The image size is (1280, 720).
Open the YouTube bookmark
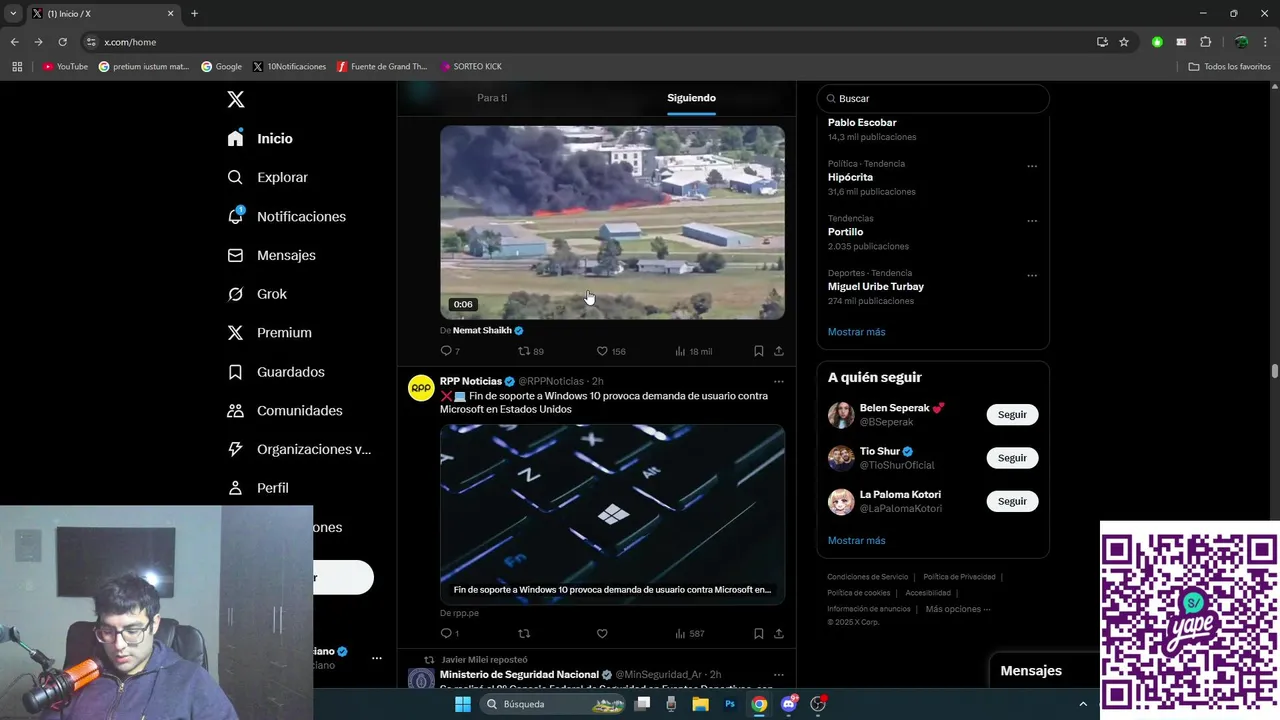click(65, 67)
